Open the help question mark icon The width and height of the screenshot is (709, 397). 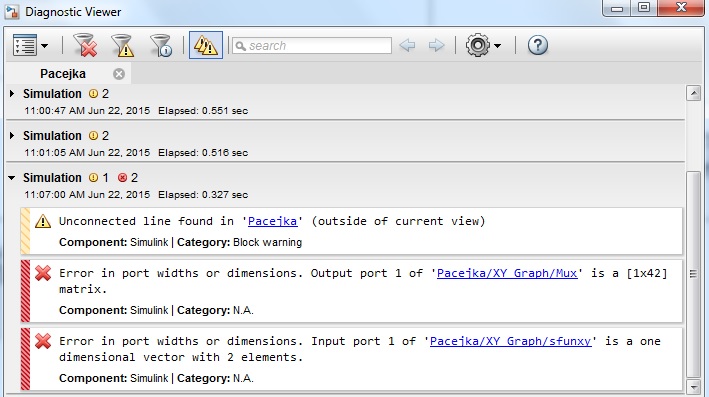pos(538,45)
